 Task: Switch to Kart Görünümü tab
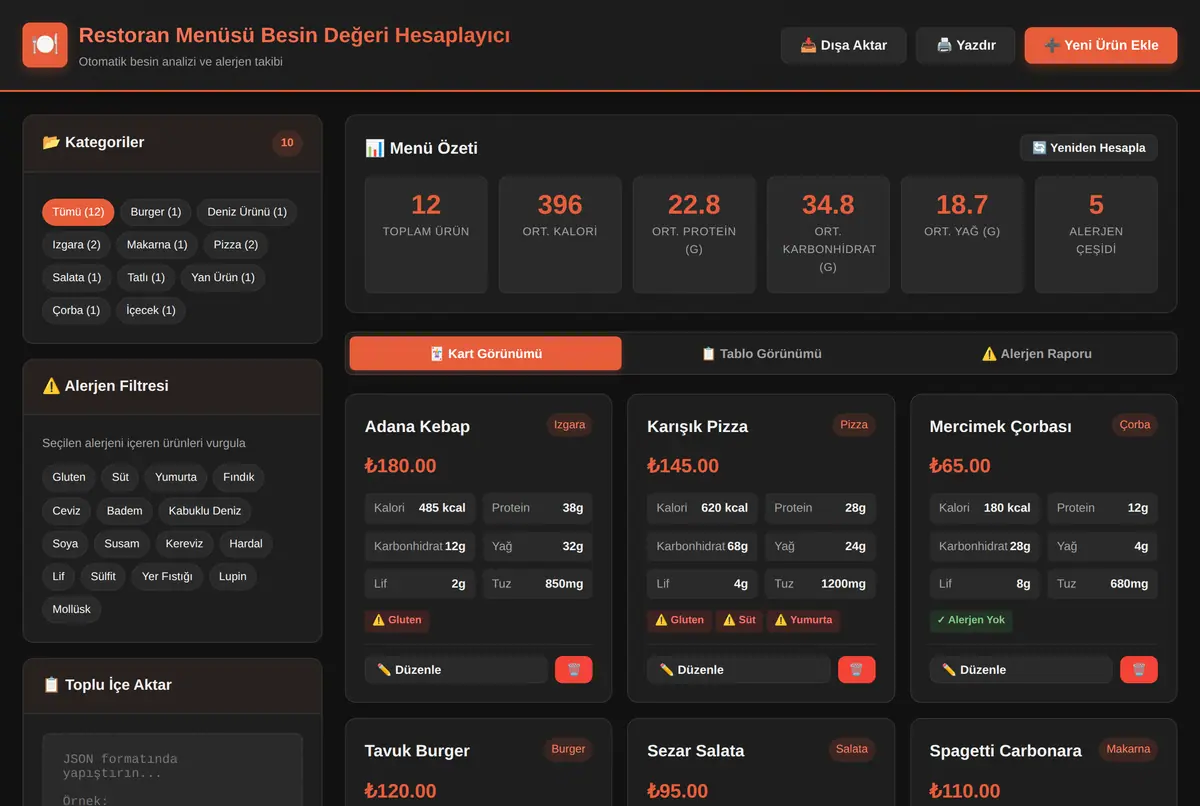click(x=485, y=353)
